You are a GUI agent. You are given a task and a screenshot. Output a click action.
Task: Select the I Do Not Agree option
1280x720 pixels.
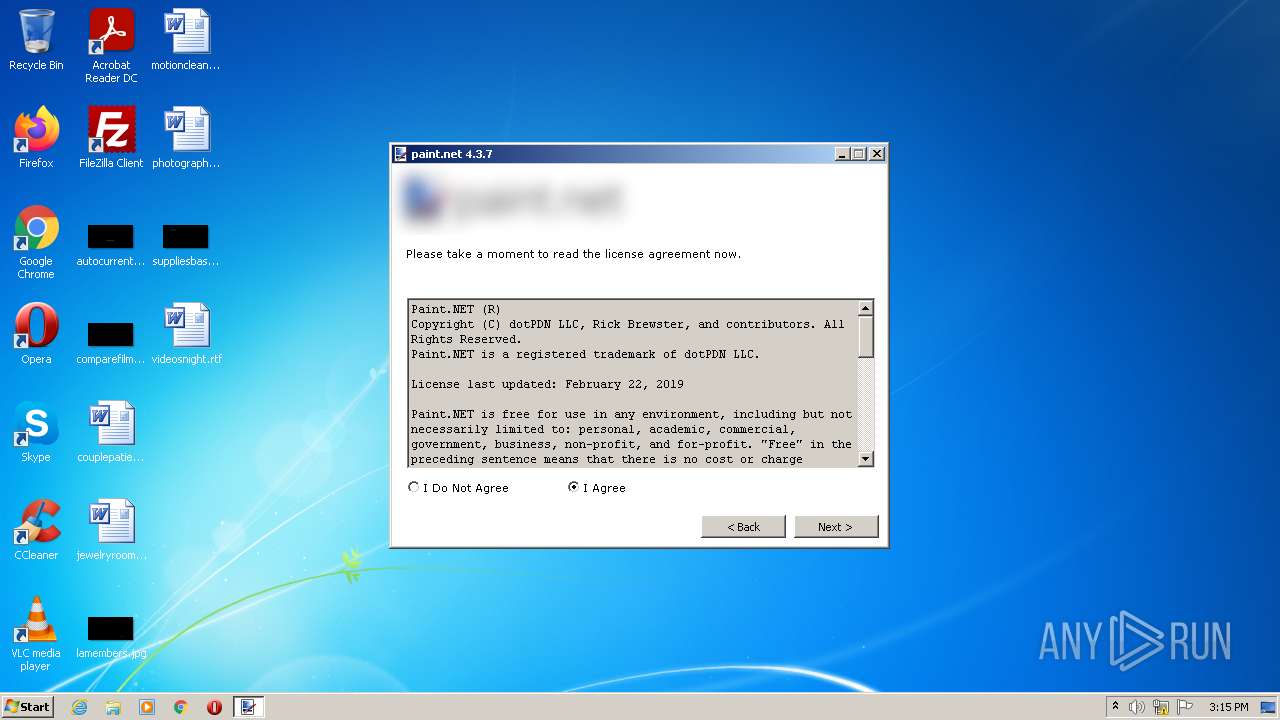point(459,488)
